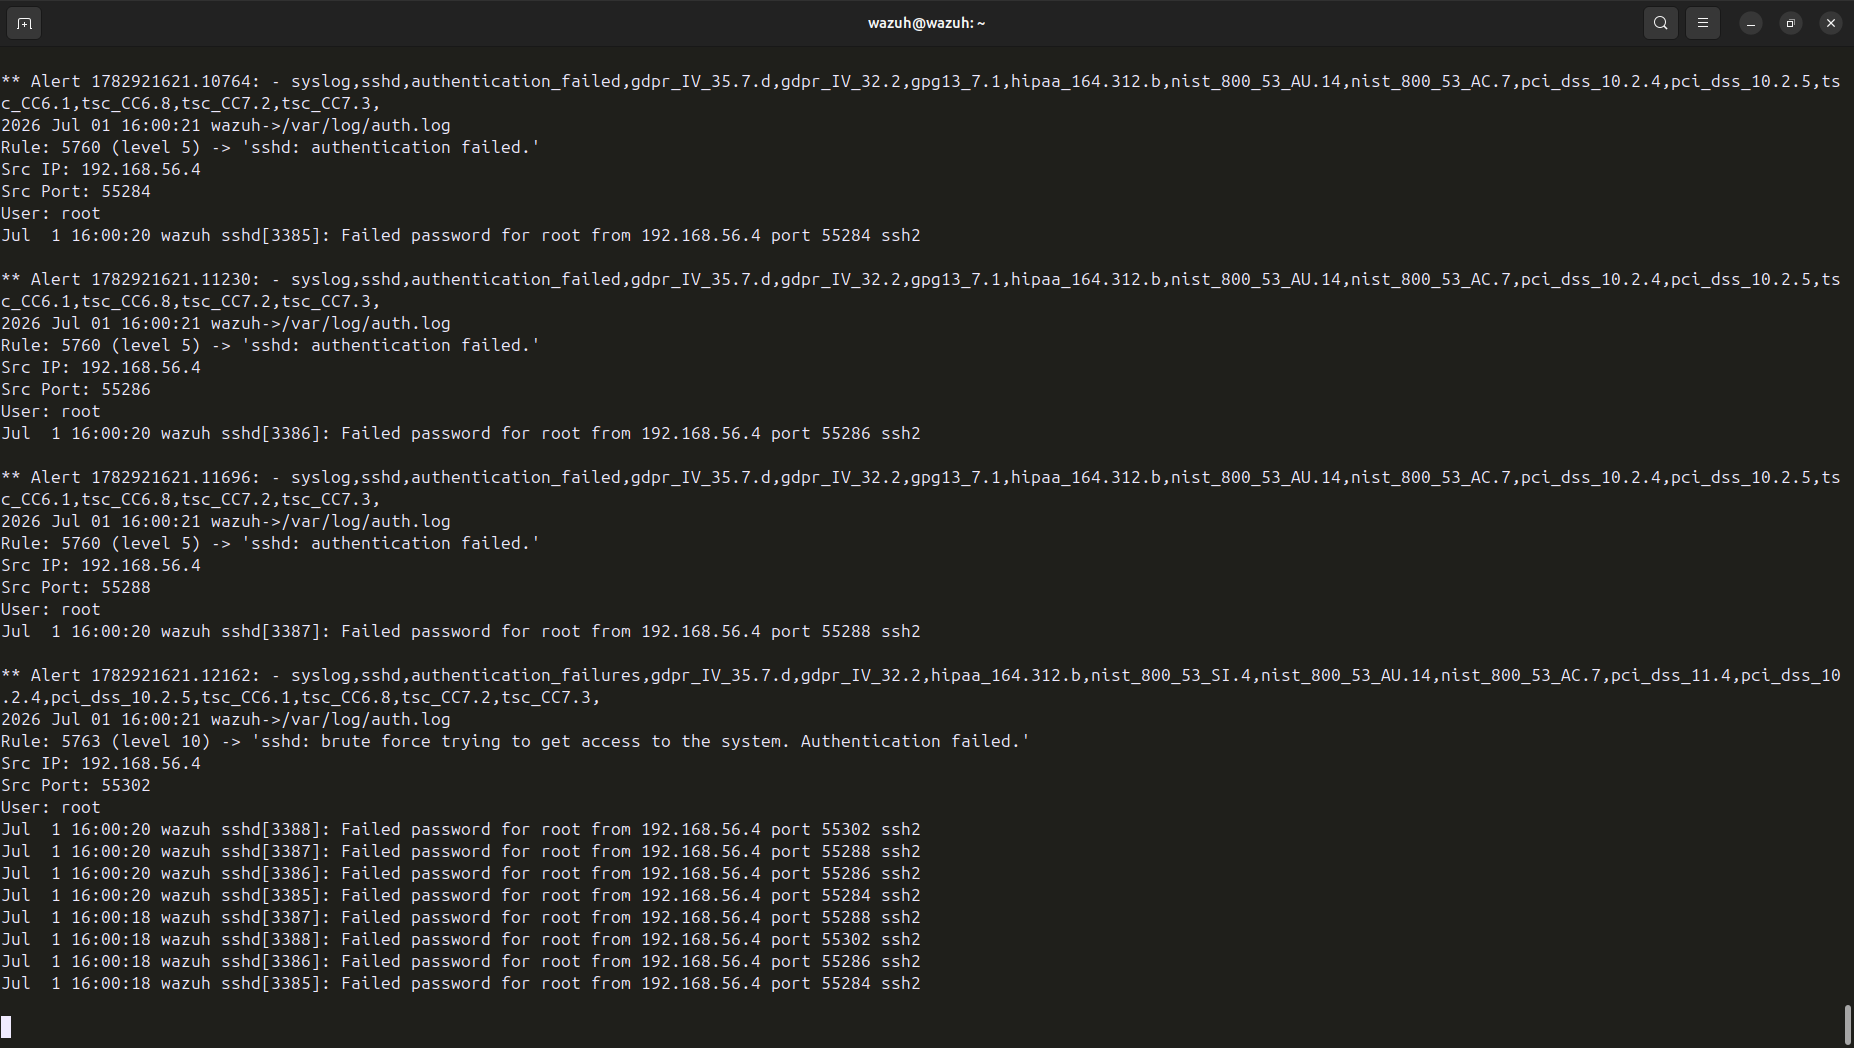Viewport: 1854px width, 1048px height.
Task: Click the terminal cursor block
Action: pos(6,1027)
